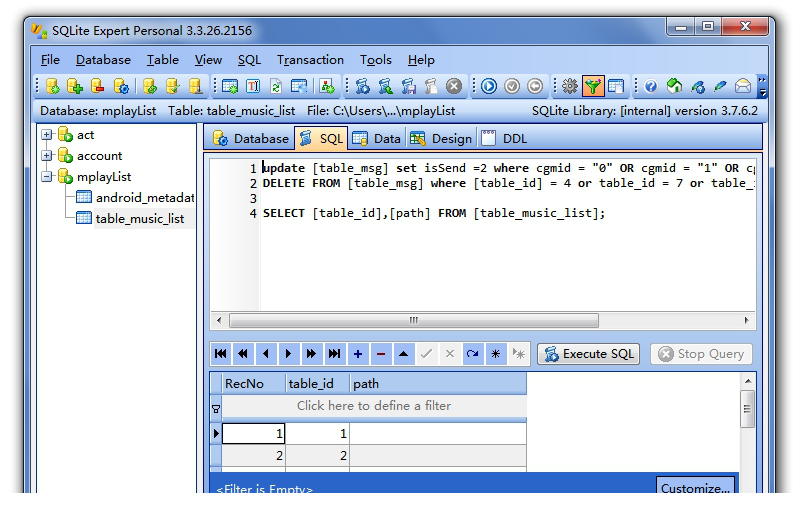Click the refresh data arrow in navigator
Image resolution: width=800 pixels, height=512 pixels.
coord(472,354)
